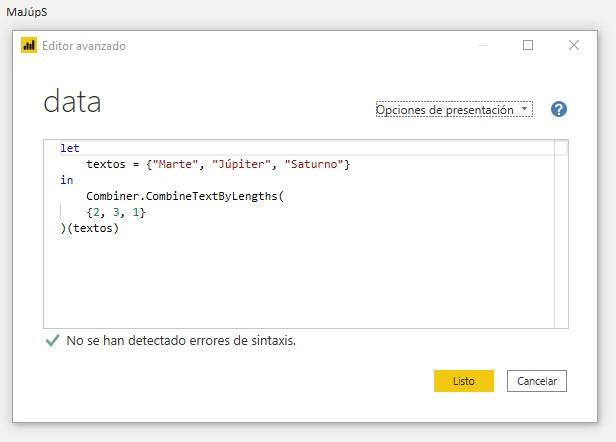Click the Power BI logo icon
The width and height of the screenshot is (616, 442).
click(29, 46)
